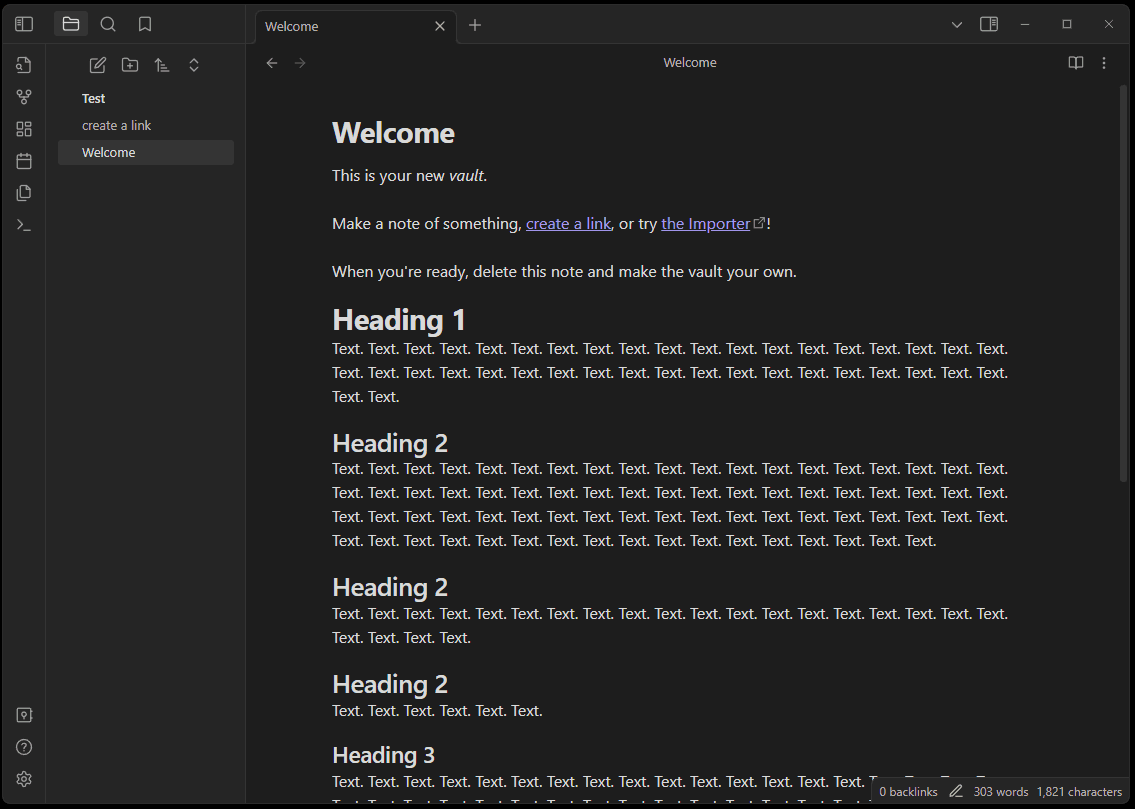Viewport: 1135px width, 809px height.
Task: Insert a template using the templates icon
Action: coord(24,192)
